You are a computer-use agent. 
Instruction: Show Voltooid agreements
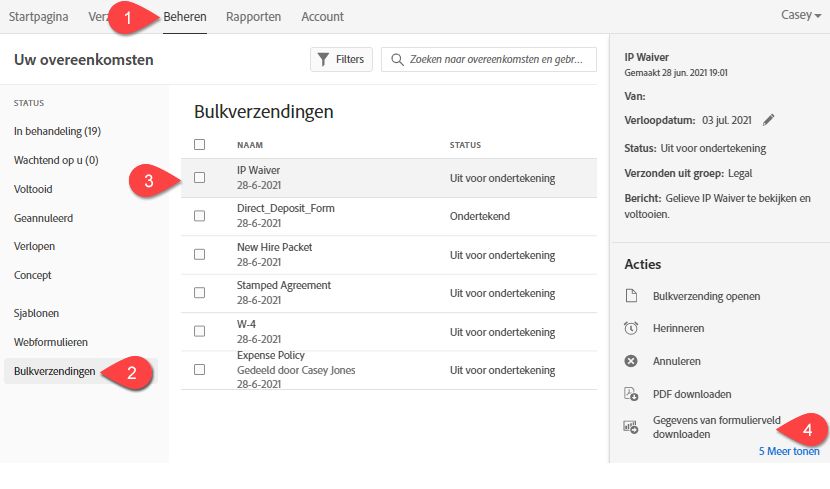(33, 189)
